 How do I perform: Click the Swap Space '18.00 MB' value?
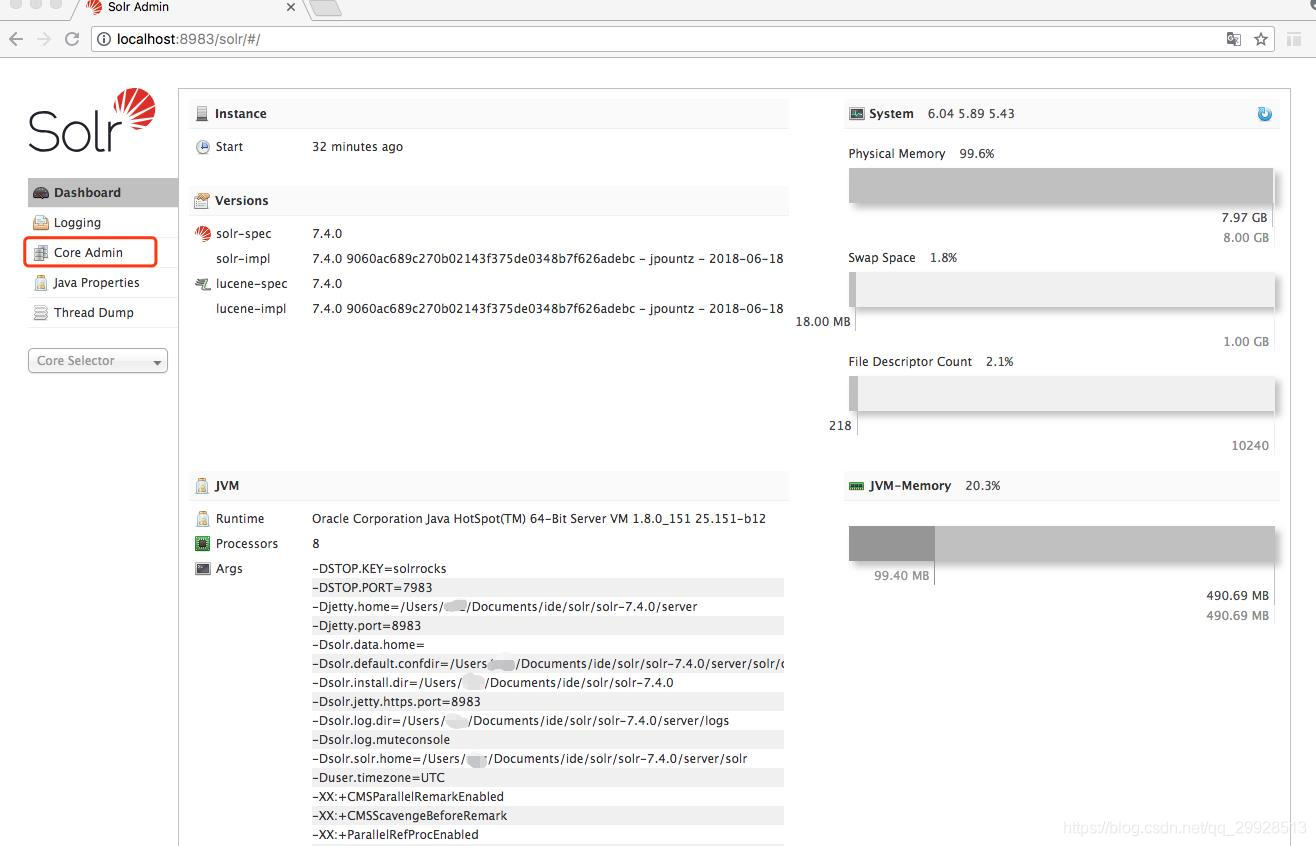tap(823, 321)
